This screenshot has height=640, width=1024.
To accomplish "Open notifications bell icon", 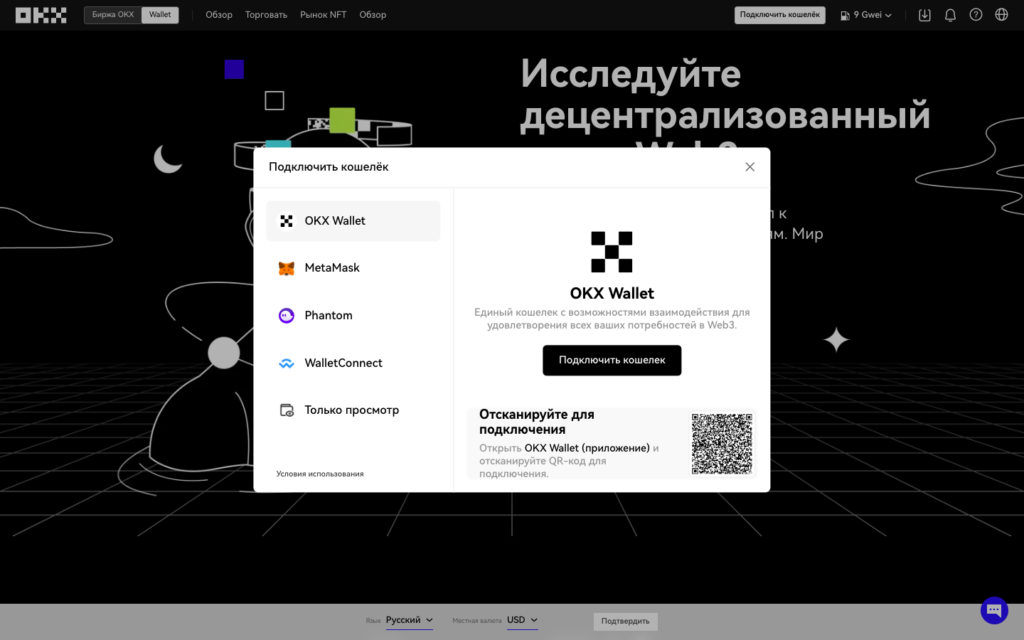I will [x=950, y=15].
